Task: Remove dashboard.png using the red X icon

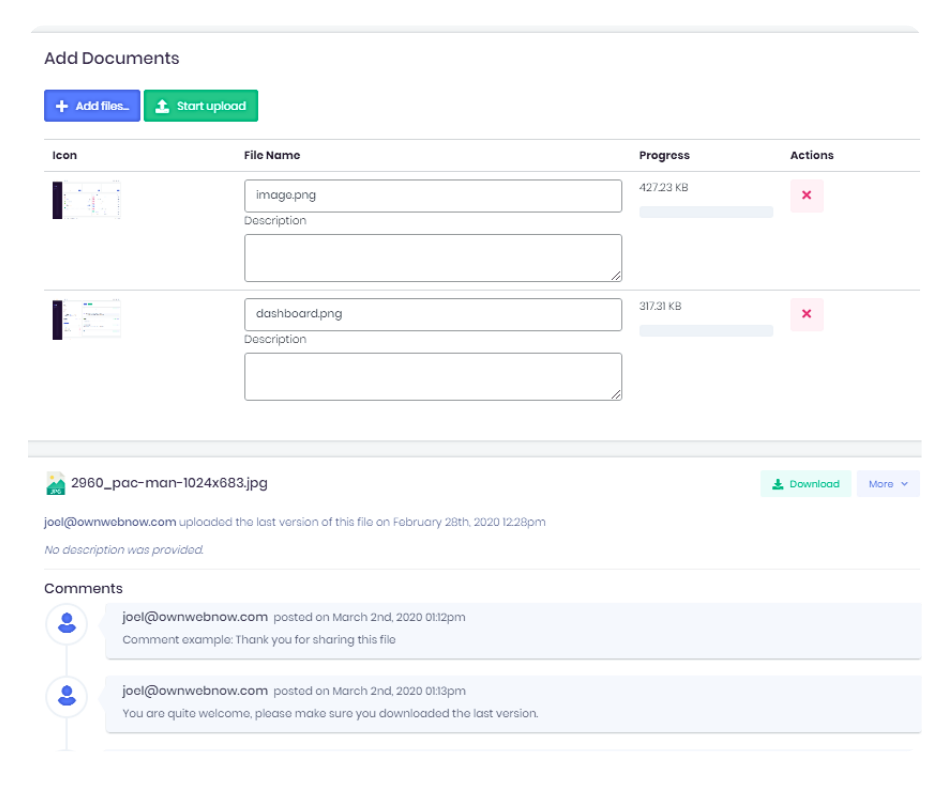Action: point(807,314)
